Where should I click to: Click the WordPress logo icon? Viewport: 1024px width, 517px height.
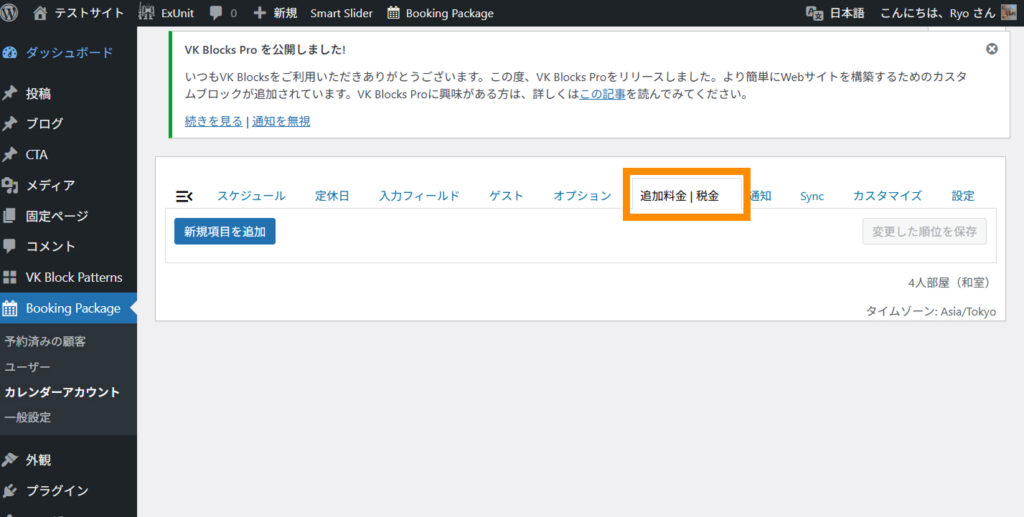[x=11, y=13]
